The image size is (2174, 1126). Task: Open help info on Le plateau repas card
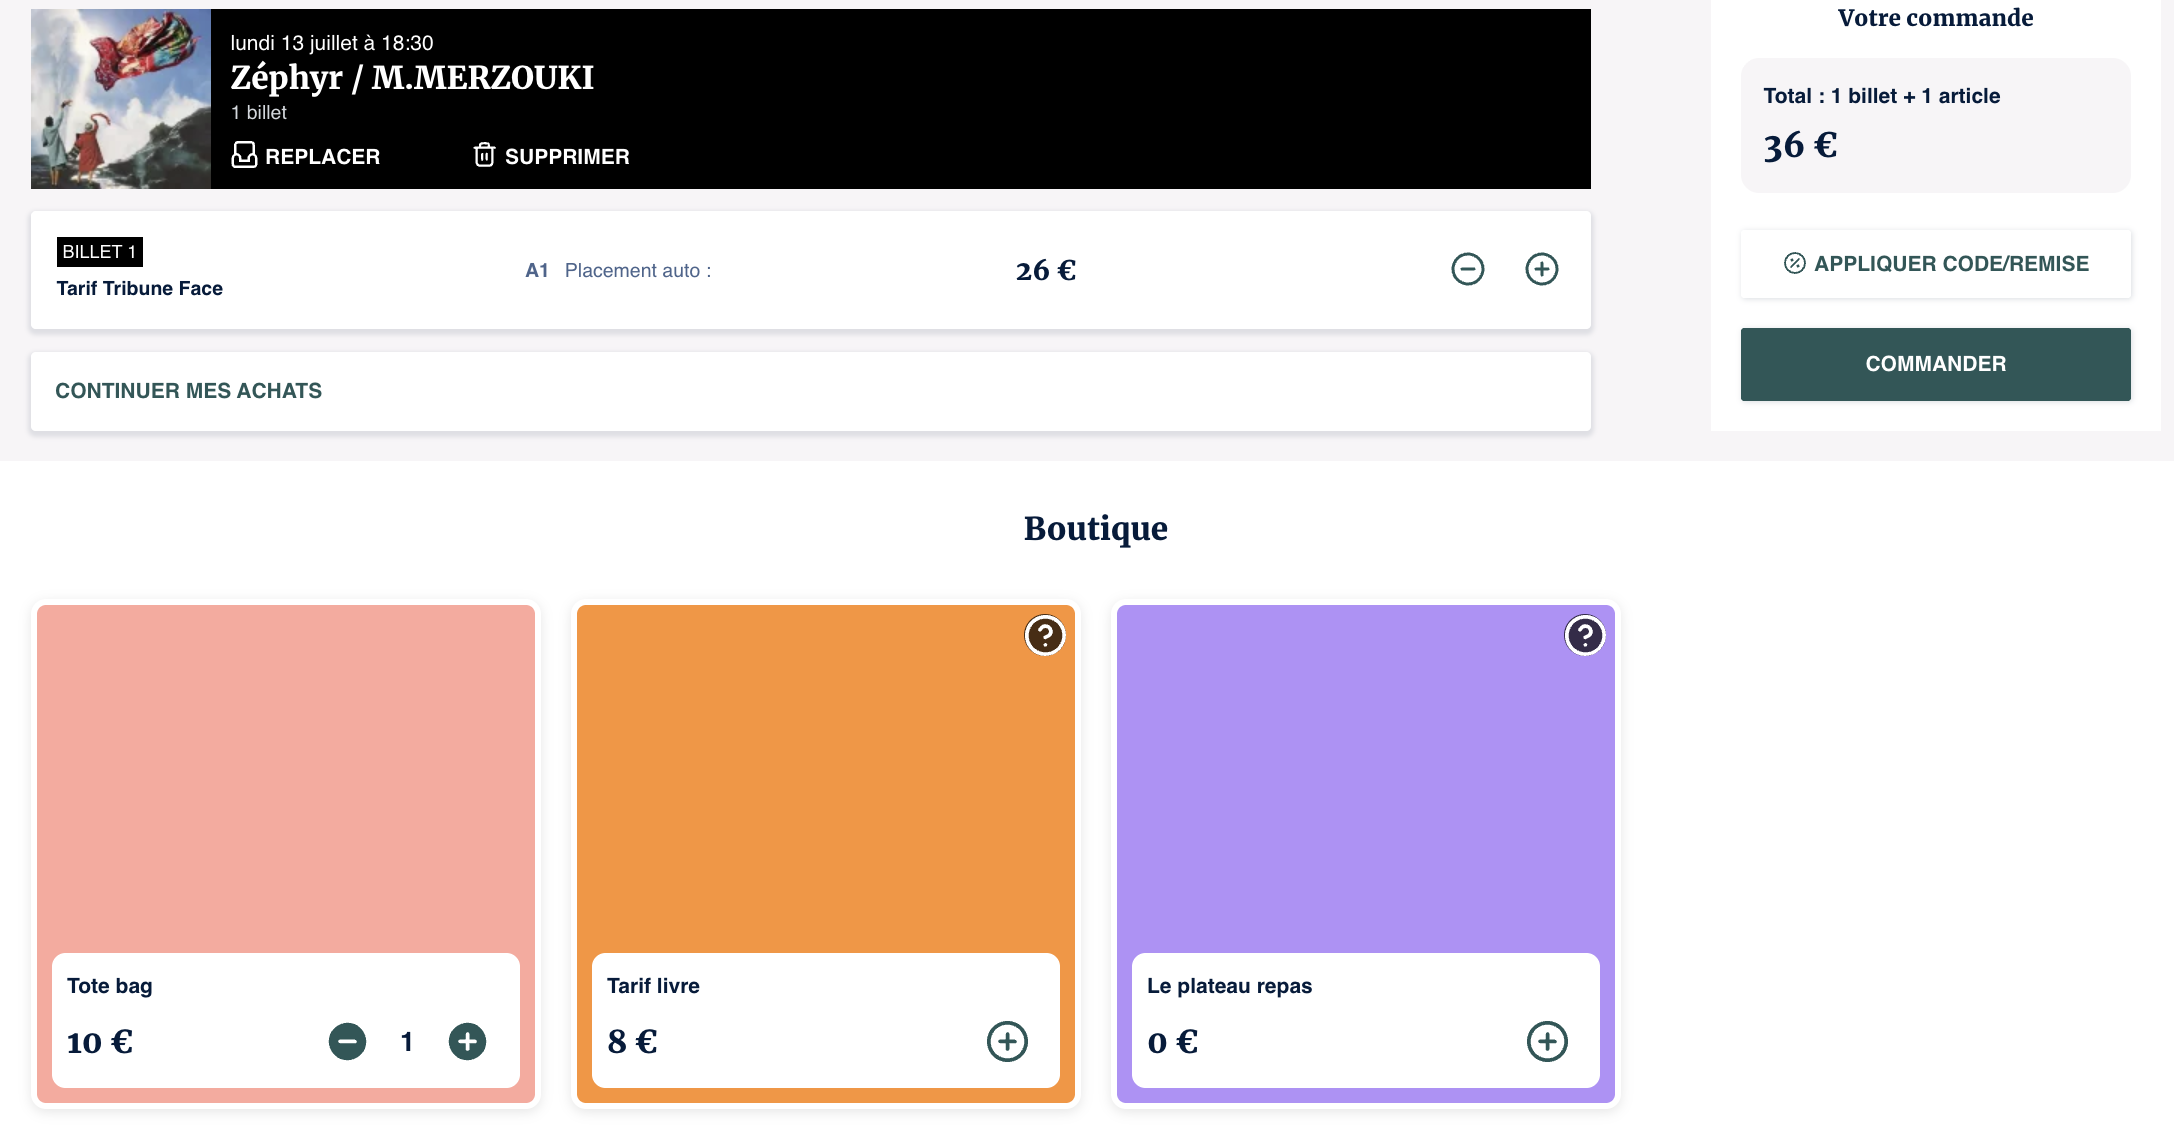[1585, 635]
